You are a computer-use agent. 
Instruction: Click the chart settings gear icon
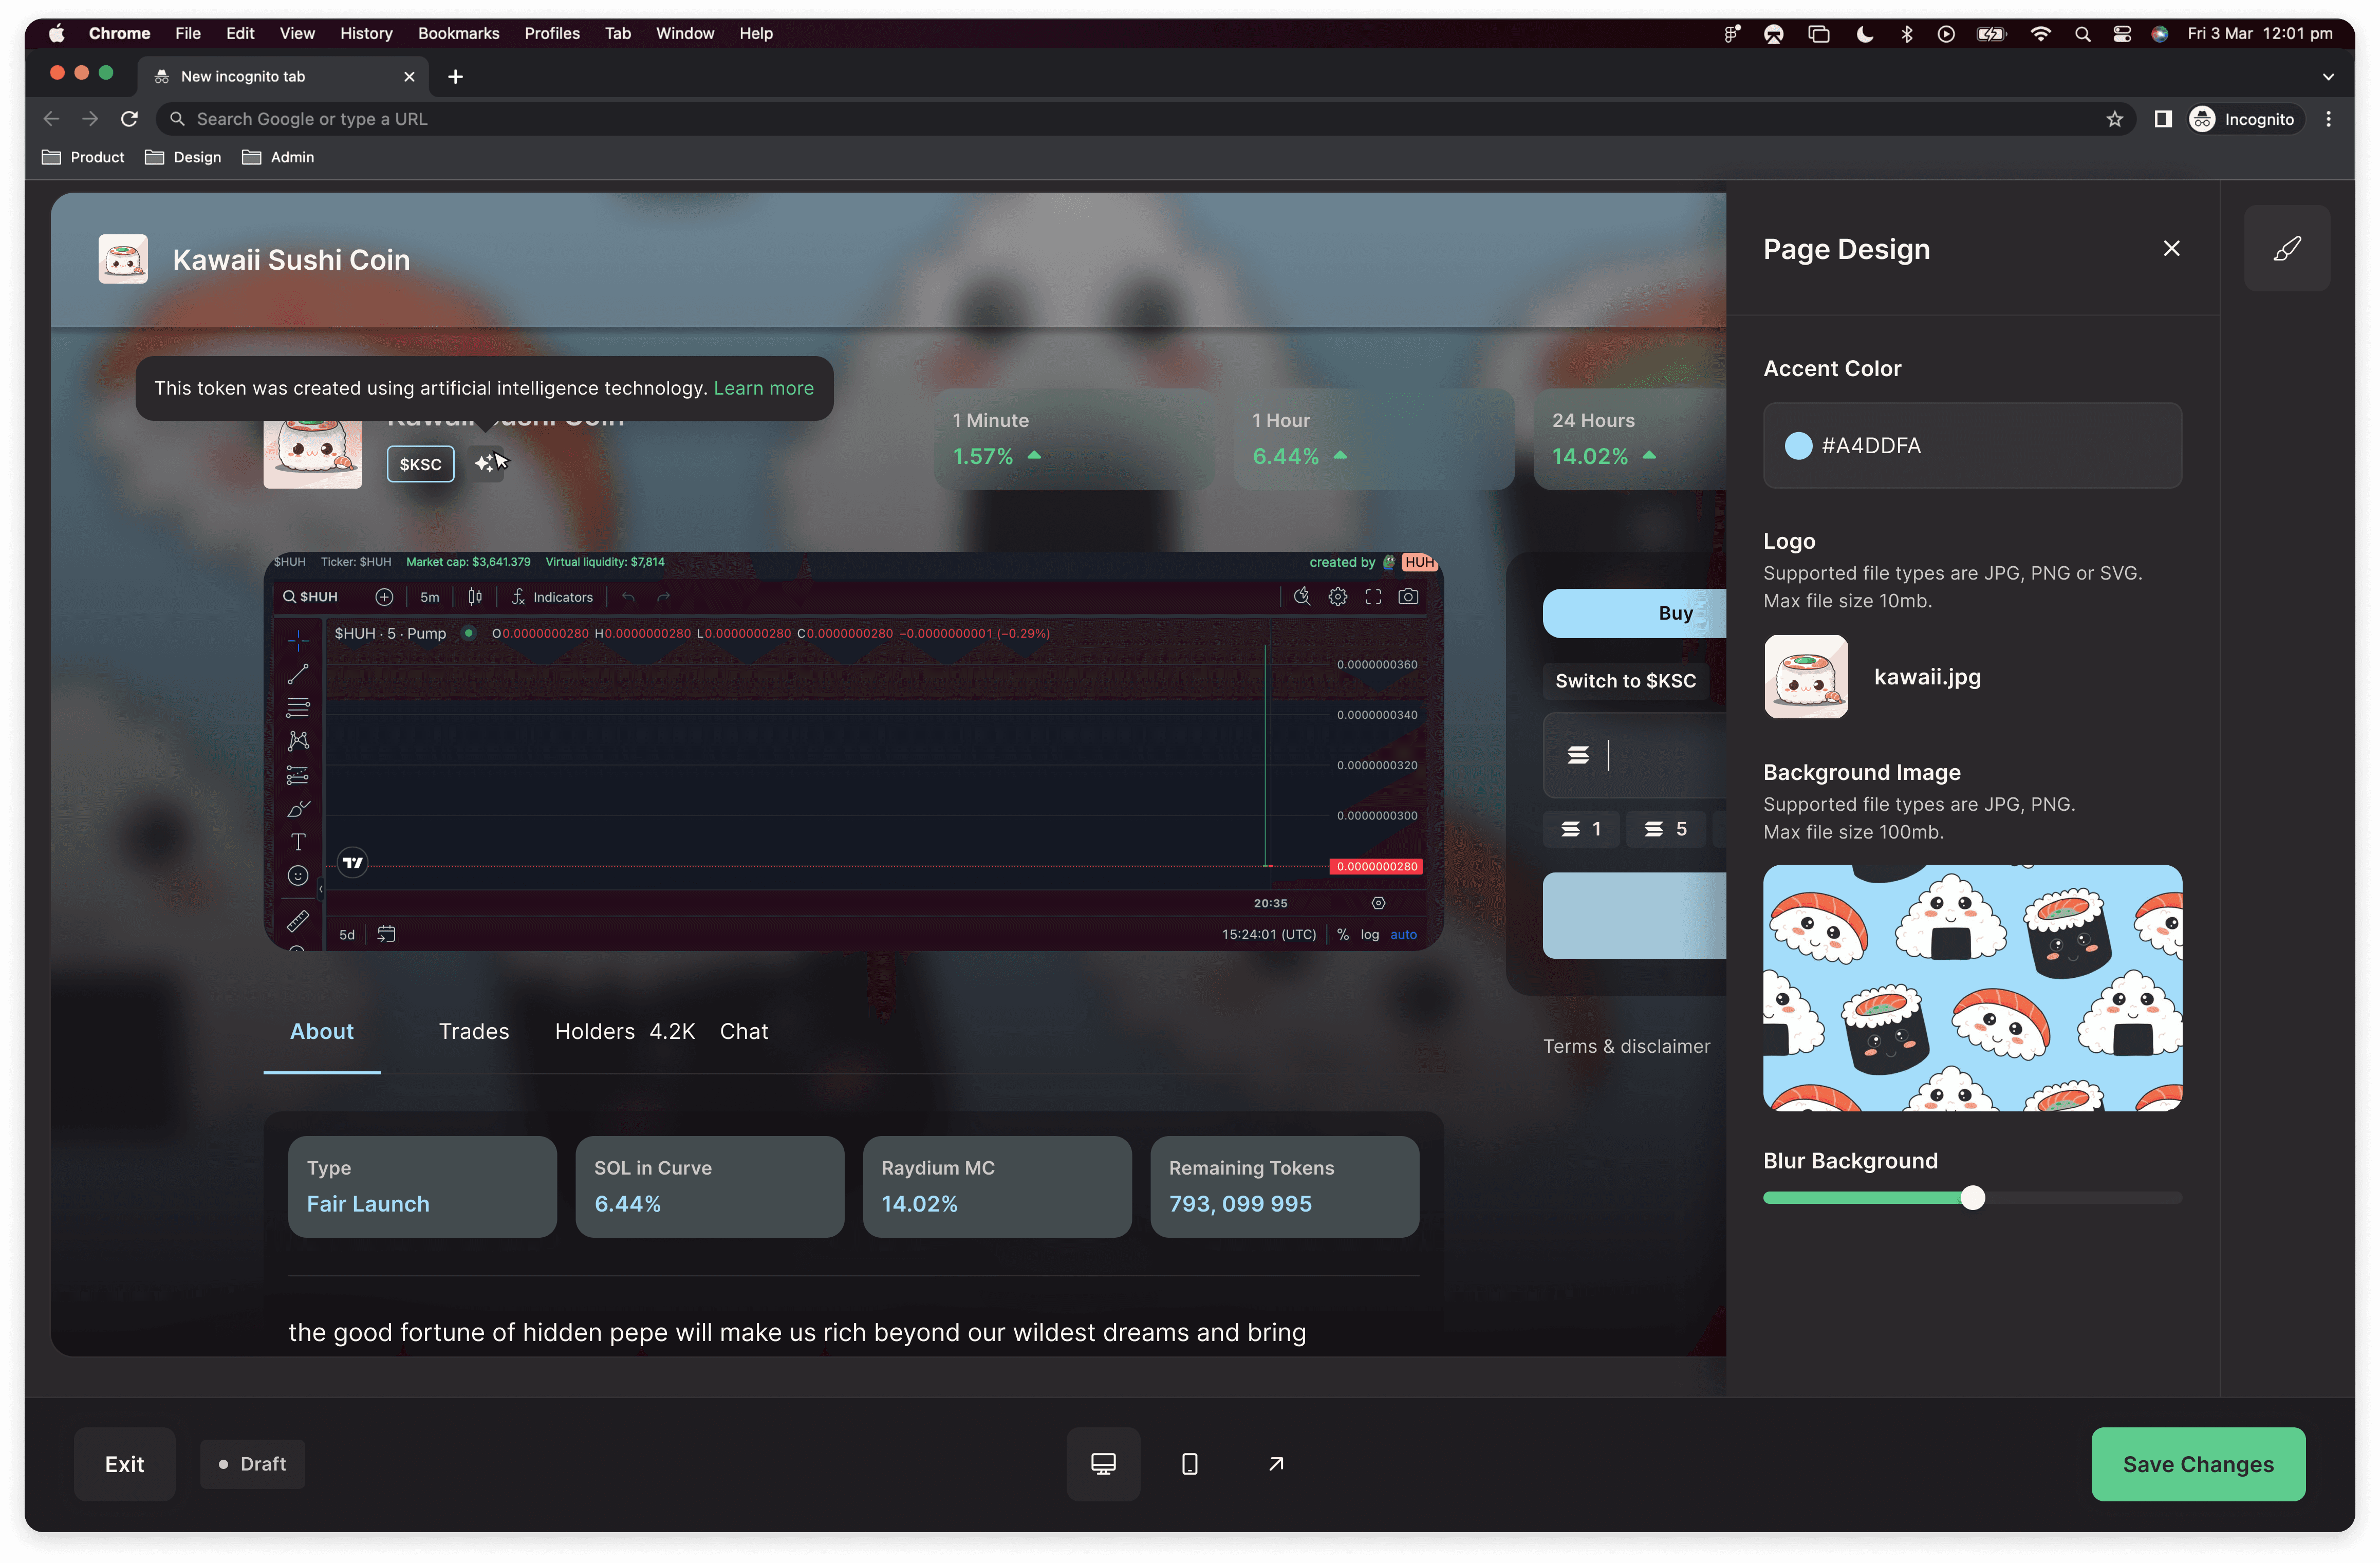coord(1337,597)
